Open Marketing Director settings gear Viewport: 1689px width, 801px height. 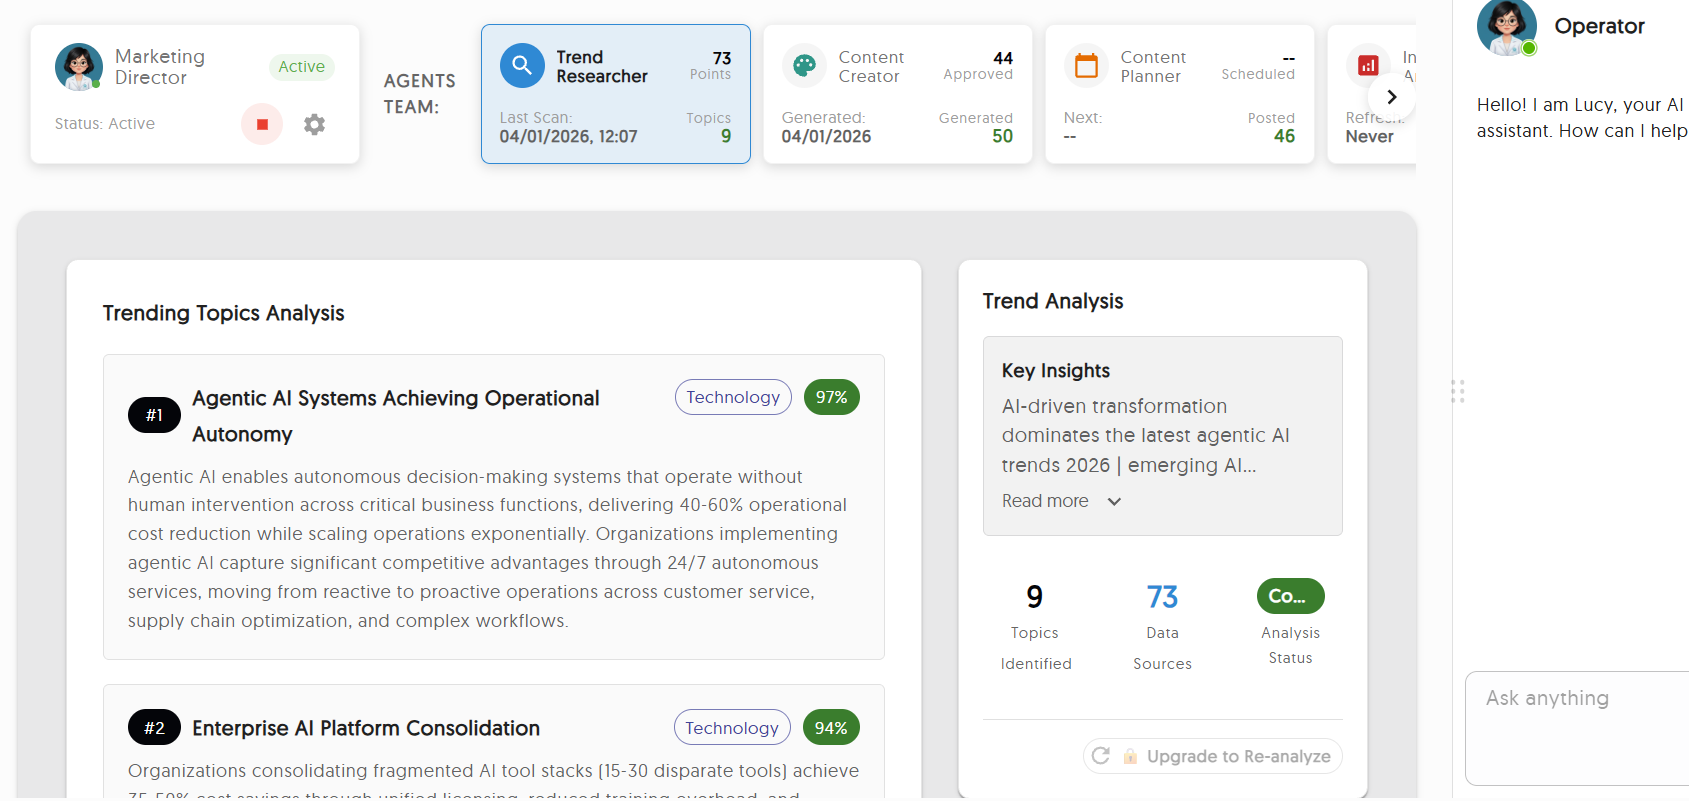[x=314, y=125]
